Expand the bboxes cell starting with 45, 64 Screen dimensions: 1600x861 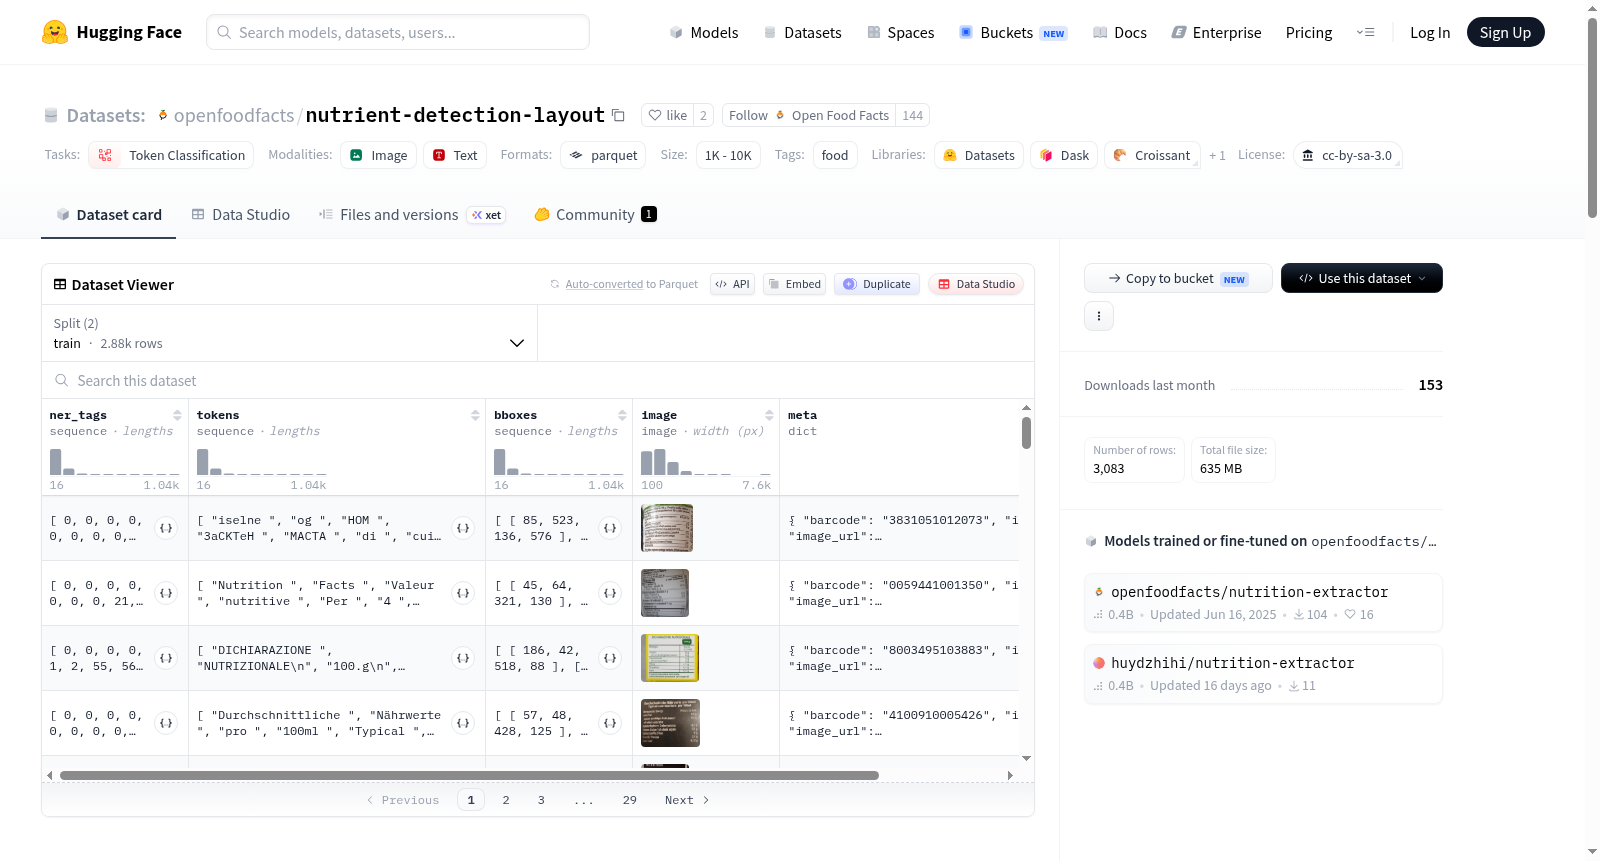click(610, 593)
